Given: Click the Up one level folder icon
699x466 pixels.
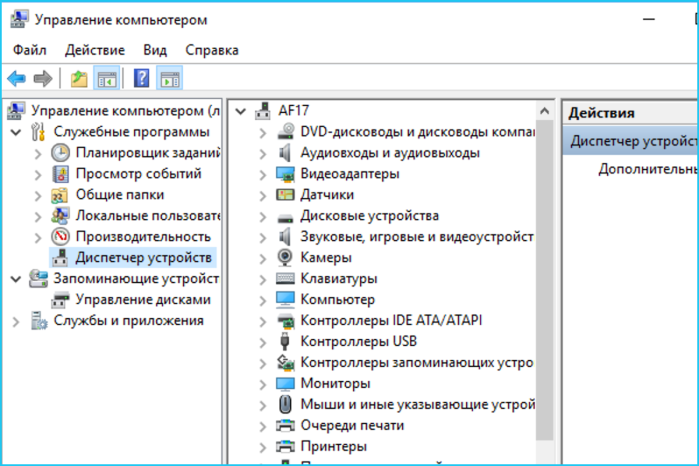Looking at the screenshot, I should click(x=79, y=79).
